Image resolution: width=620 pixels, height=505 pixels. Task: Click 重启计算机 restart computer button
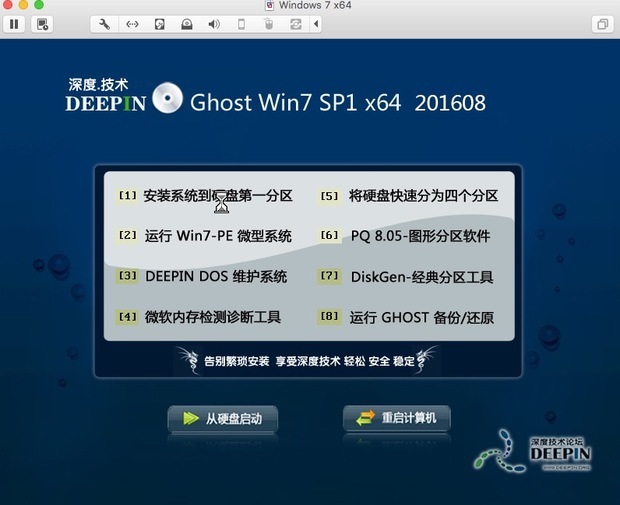[397, 418]
